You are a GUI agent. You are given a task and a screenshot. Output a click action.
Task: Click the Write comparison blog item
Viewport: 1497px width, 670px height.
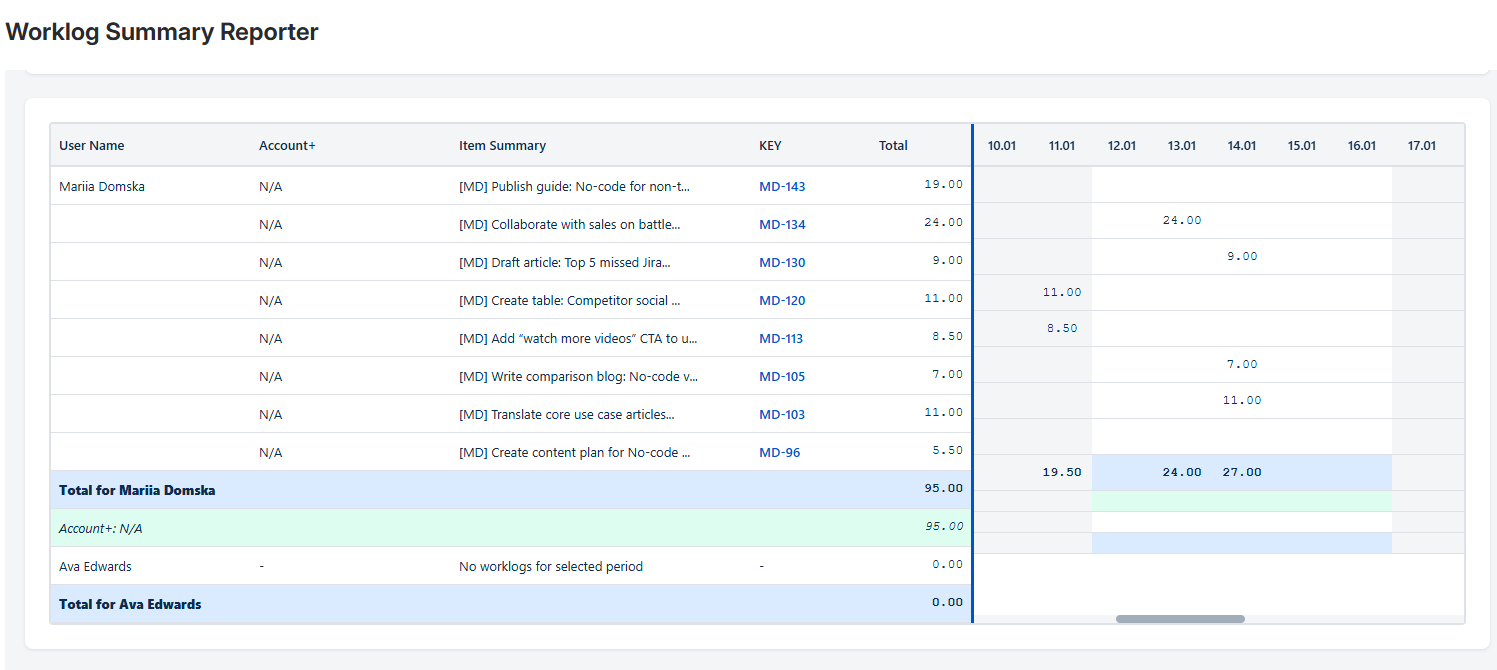pos(578,376)
